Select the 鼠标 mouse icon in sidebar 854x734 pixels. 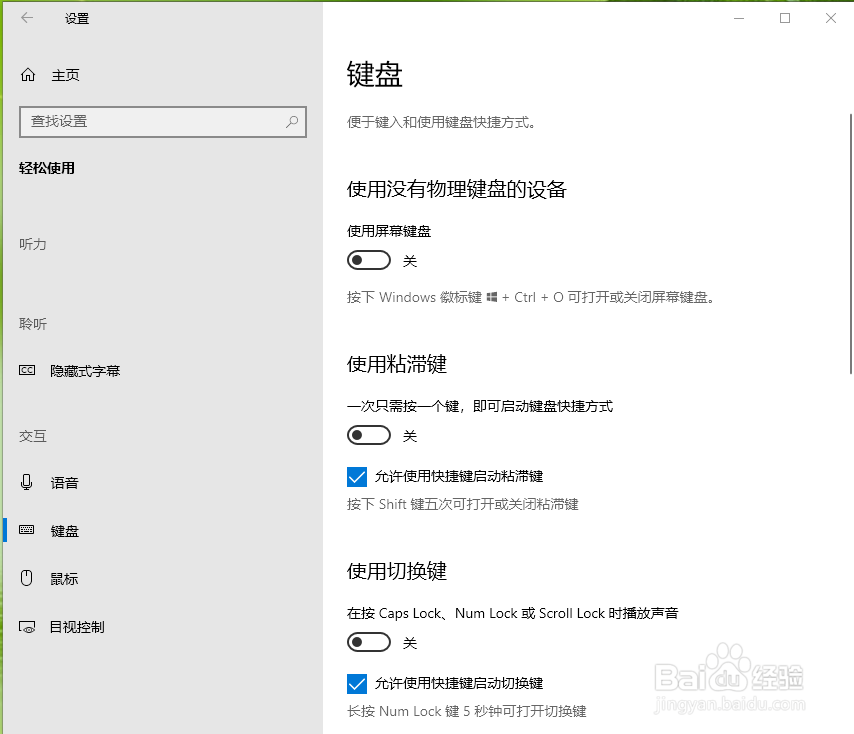[27, 578]
